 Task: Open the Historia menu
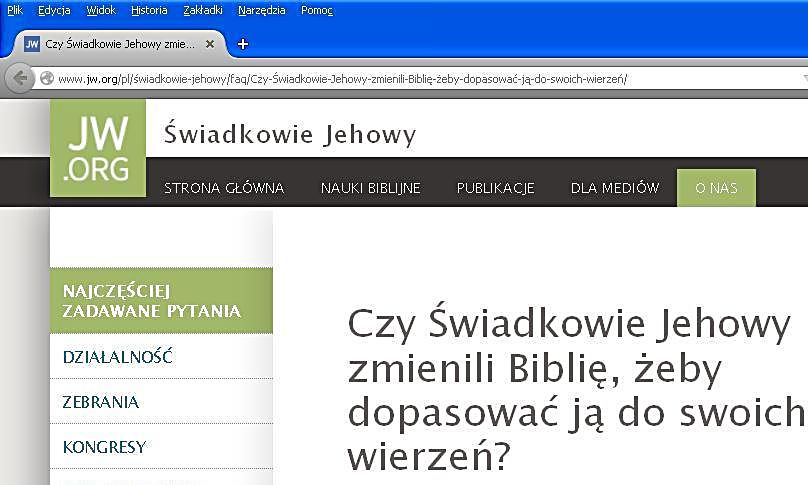coord(149,10)
